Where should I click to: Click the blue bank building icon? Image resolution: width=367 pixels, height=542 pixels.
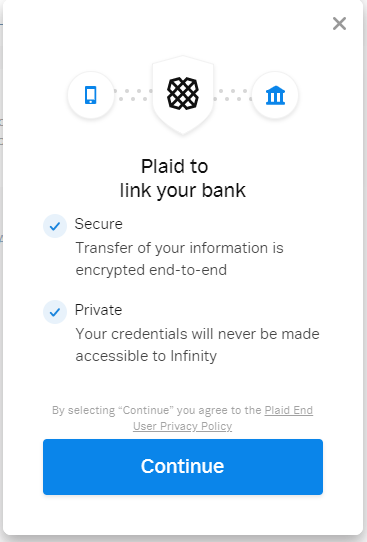click(275, 95)
